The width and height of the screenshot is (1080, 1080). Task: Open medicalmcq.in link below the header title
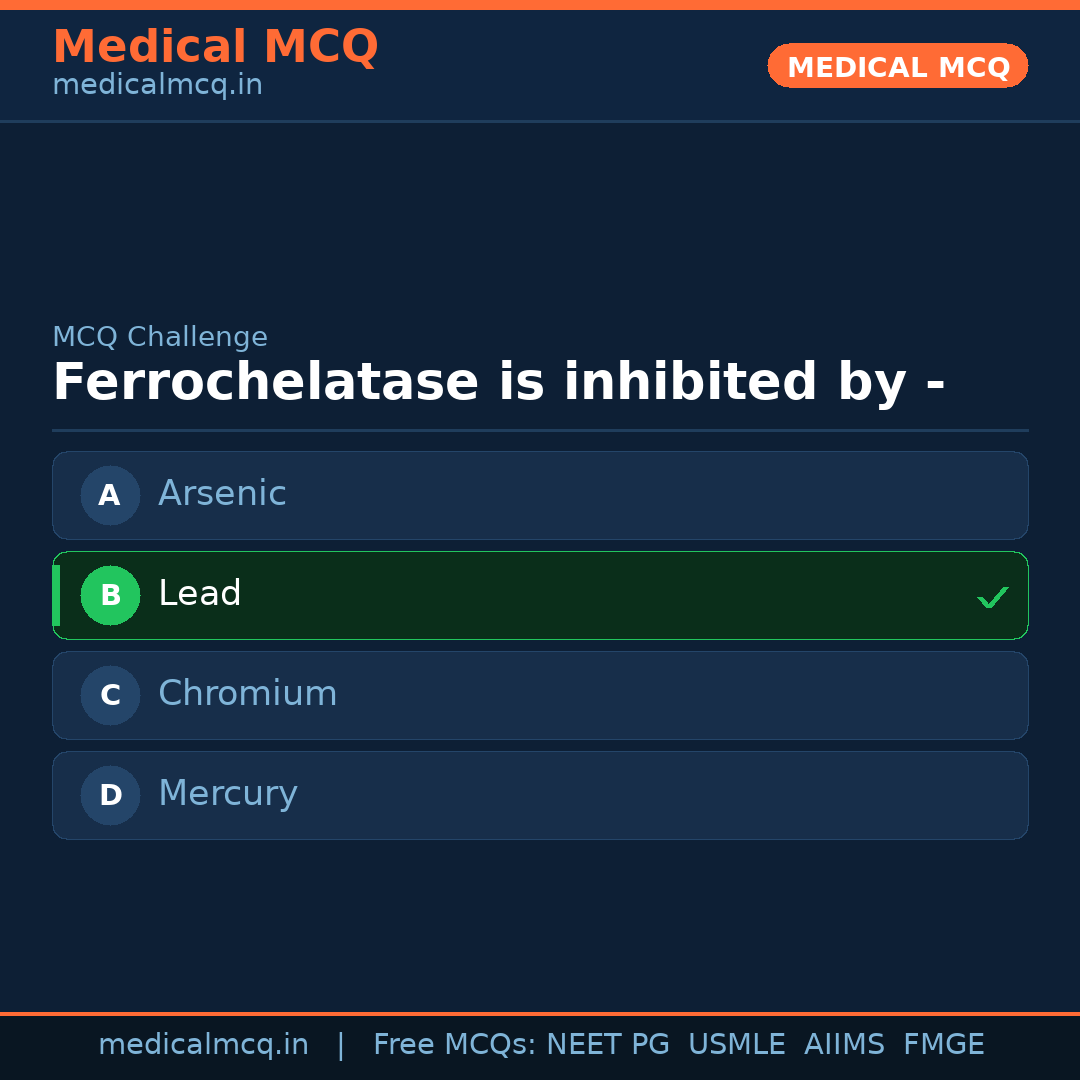157,85
